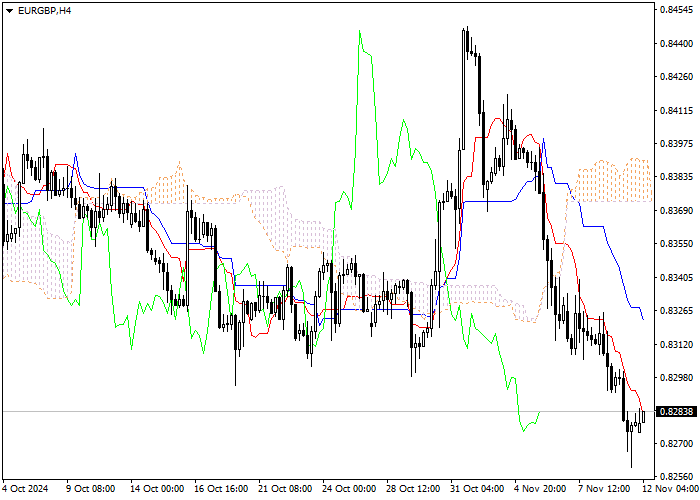700x500 pixels.
Task: Click the 0.82700 price axis label
Action: 676,444
